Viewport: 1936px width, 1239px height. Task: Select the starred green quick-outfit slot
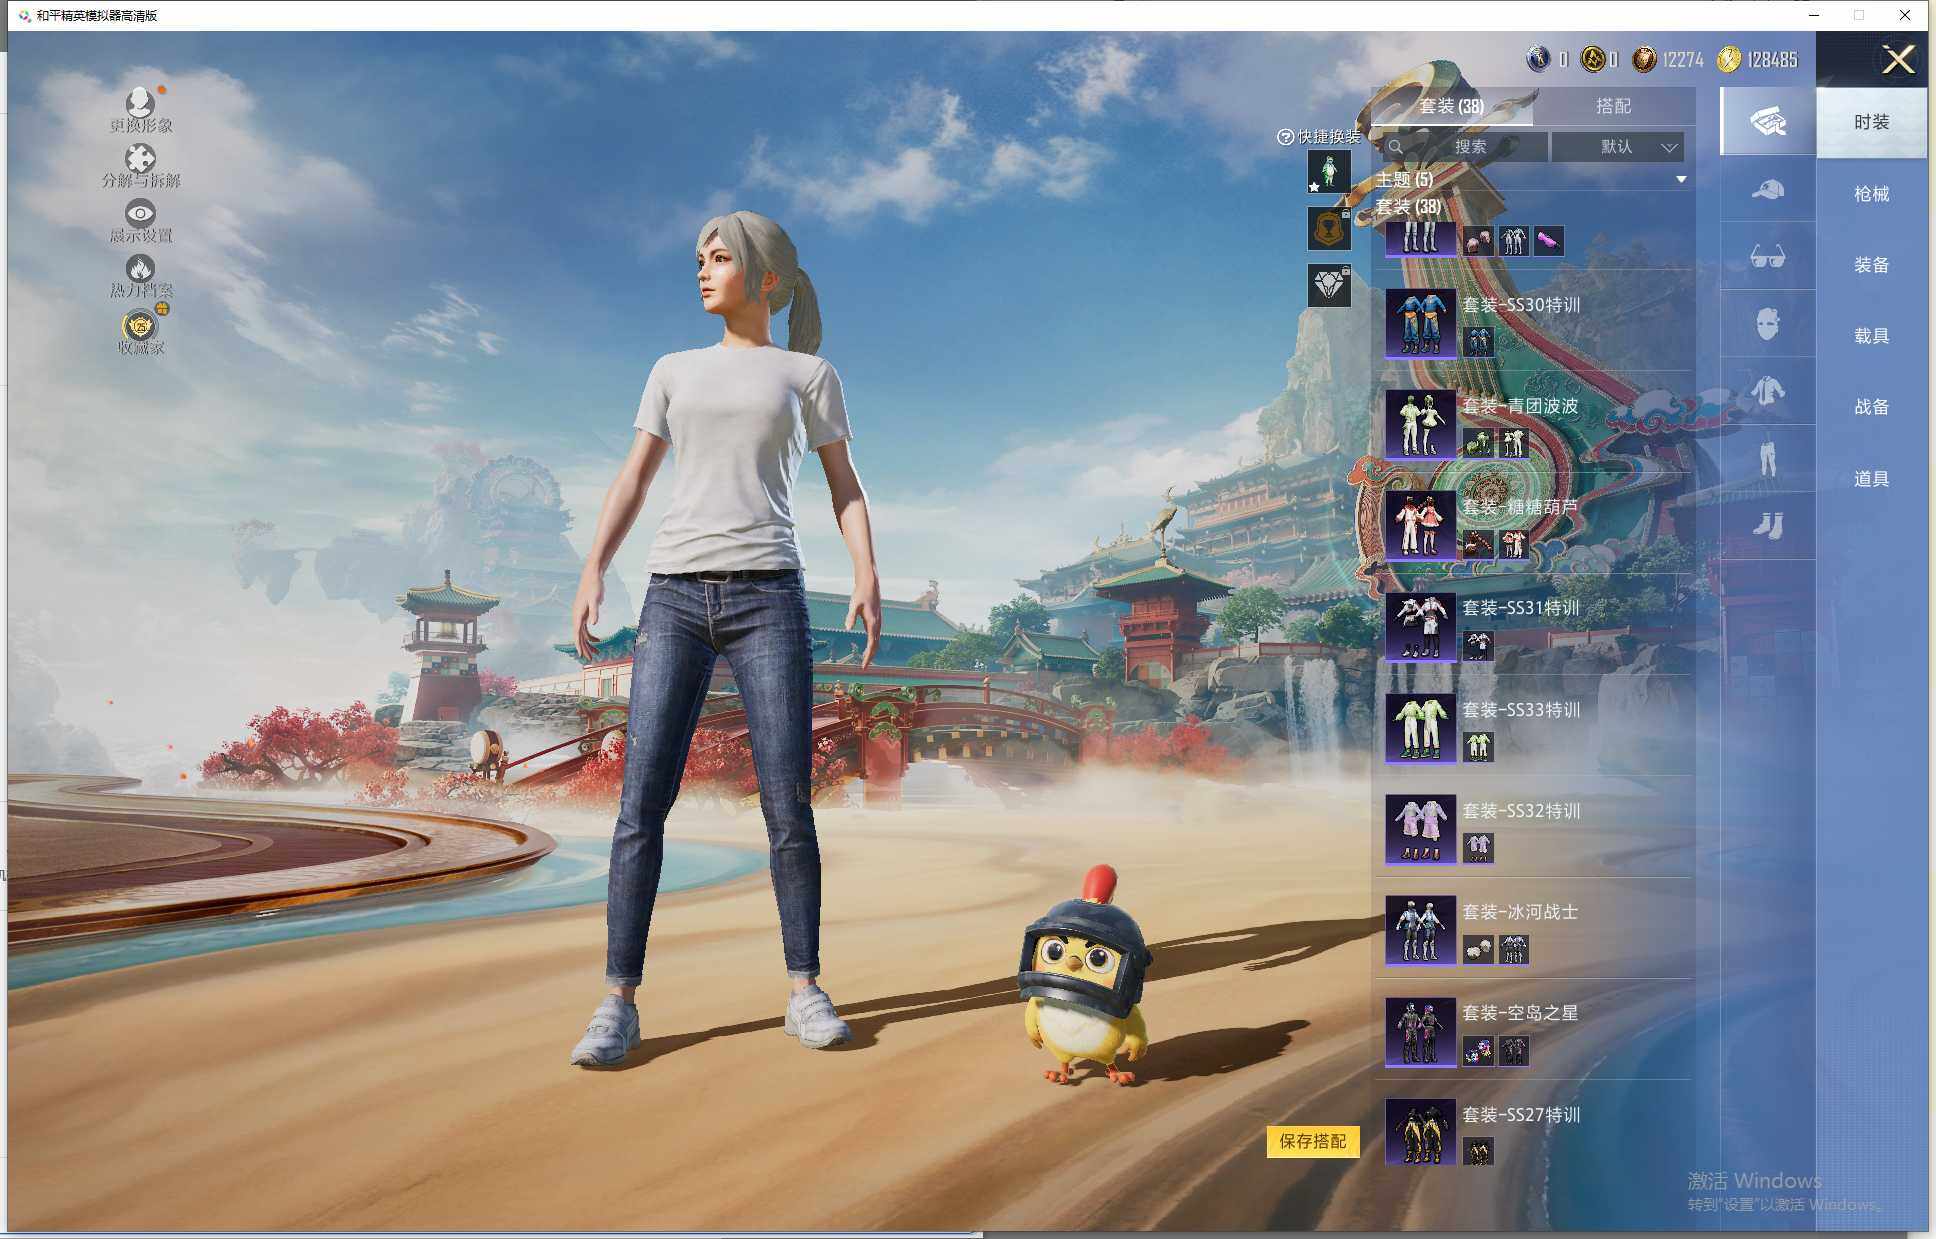pos(1329,172)
